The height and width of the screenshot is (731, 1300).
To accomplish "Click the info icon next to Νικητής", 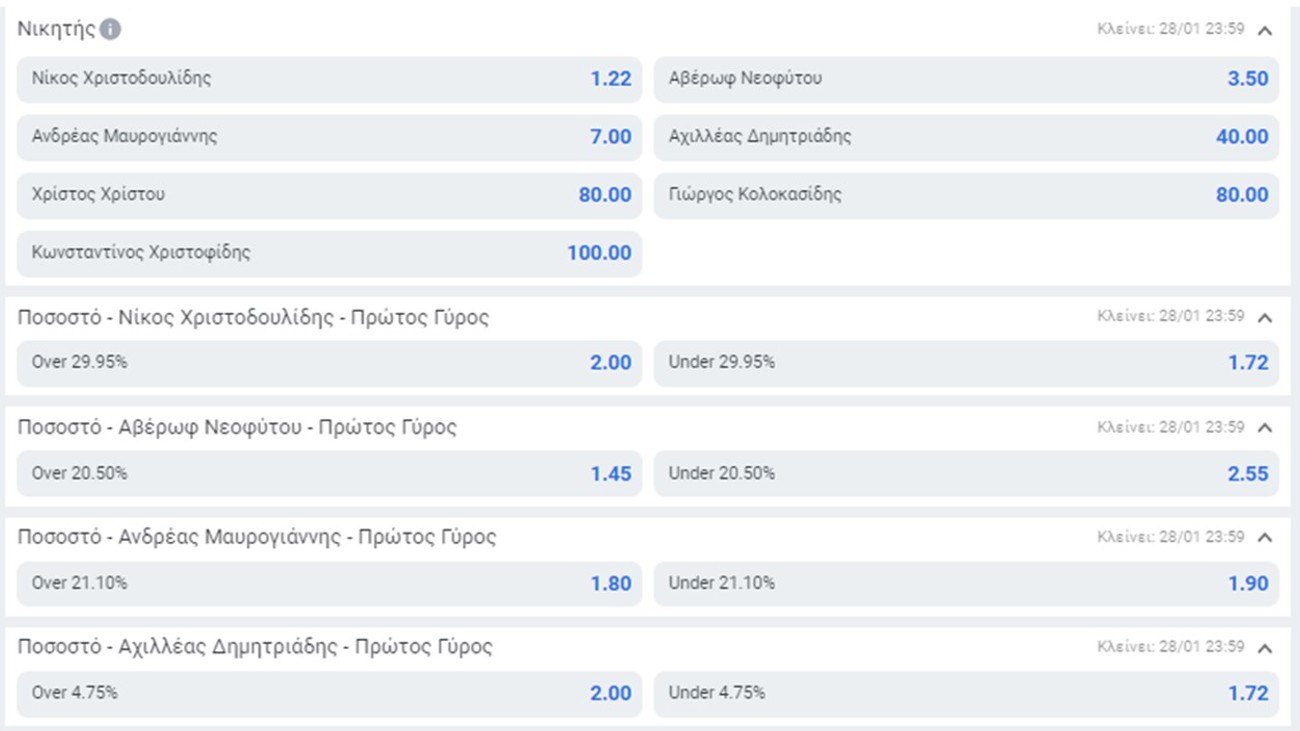I will coord(110,29).
